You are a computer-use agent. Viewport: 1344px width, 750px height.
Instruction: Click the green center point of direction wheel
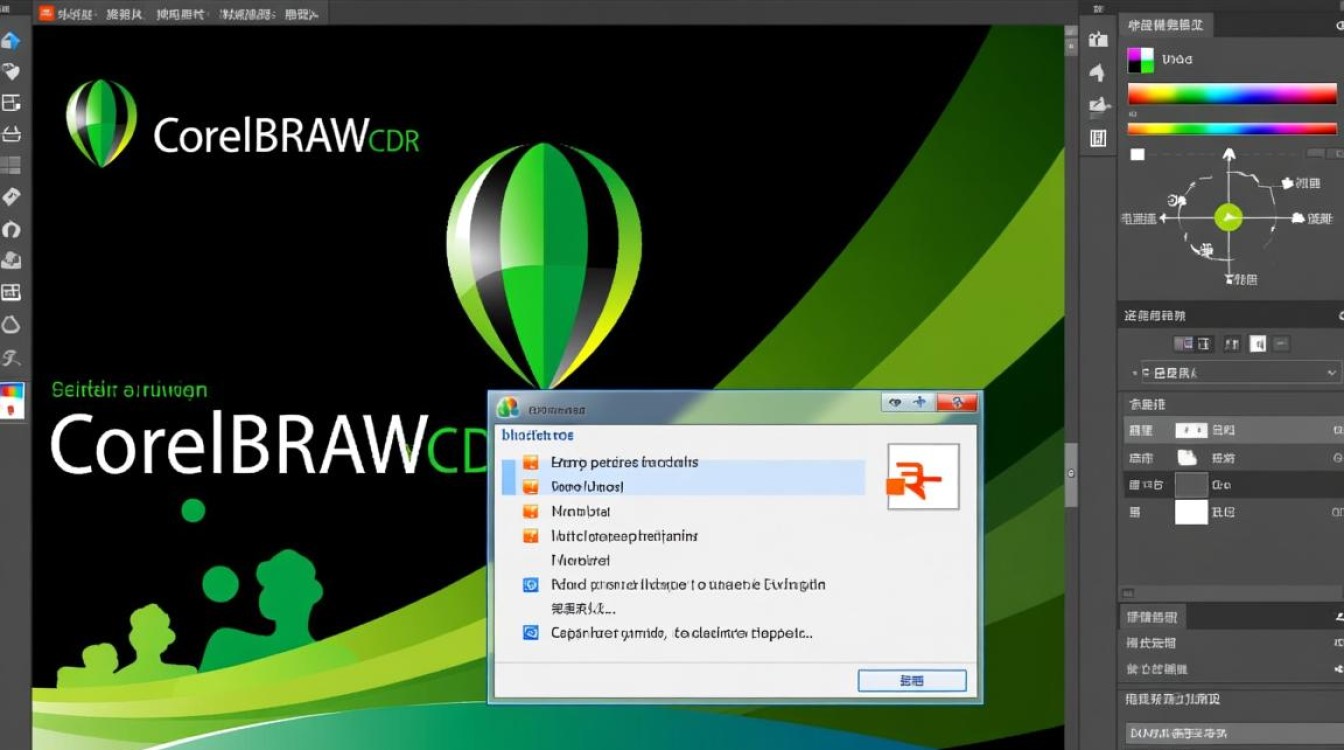(x=1228, y=217)
